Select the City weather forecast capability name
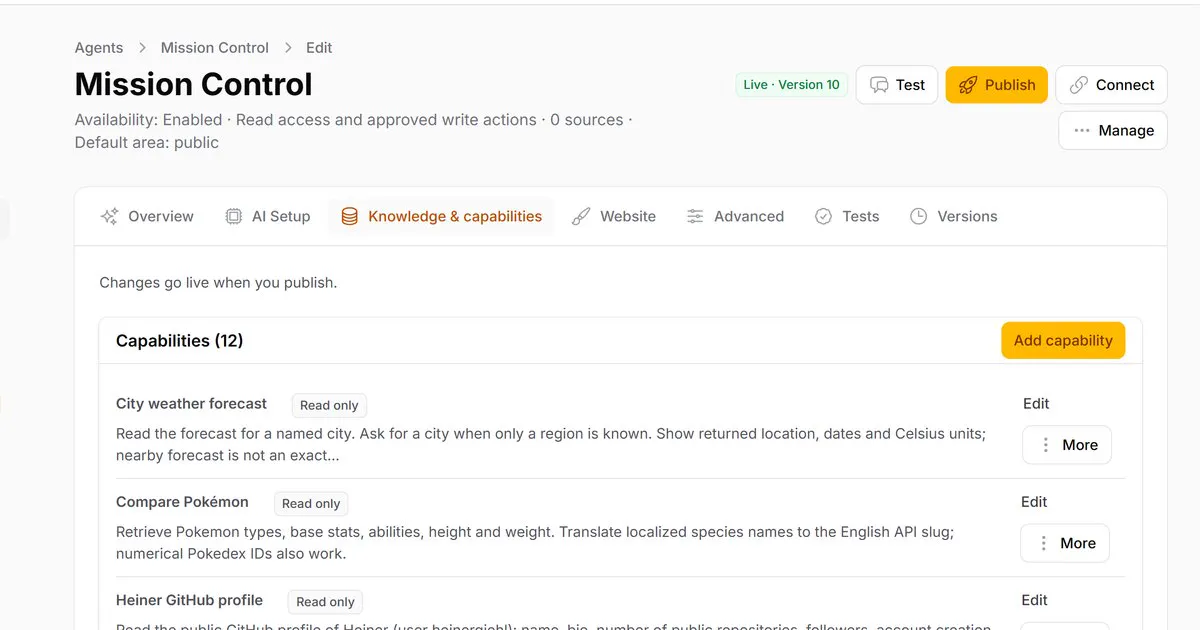This screenshot has height=630, width=1200. click(x=191, y=404)
